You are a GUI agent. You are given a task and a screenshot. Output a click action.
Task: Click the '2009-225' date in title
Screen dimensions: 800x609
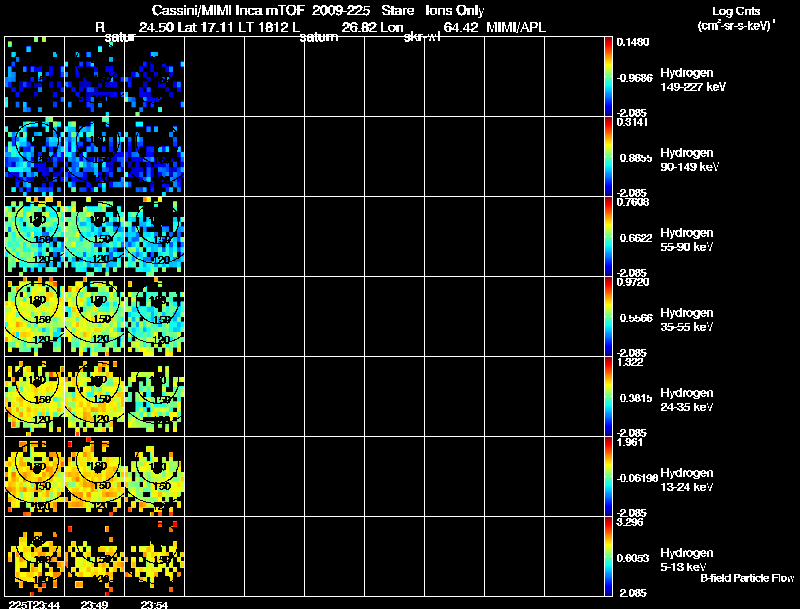[x=341, y=10]
